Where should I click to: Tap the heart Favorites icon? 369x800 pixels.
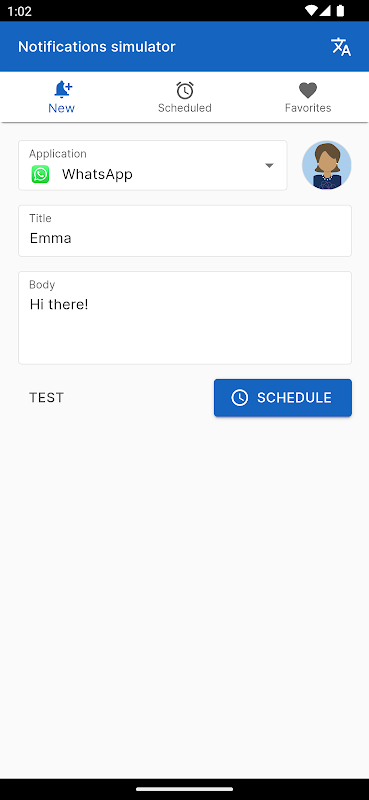[x=308, y=90]
